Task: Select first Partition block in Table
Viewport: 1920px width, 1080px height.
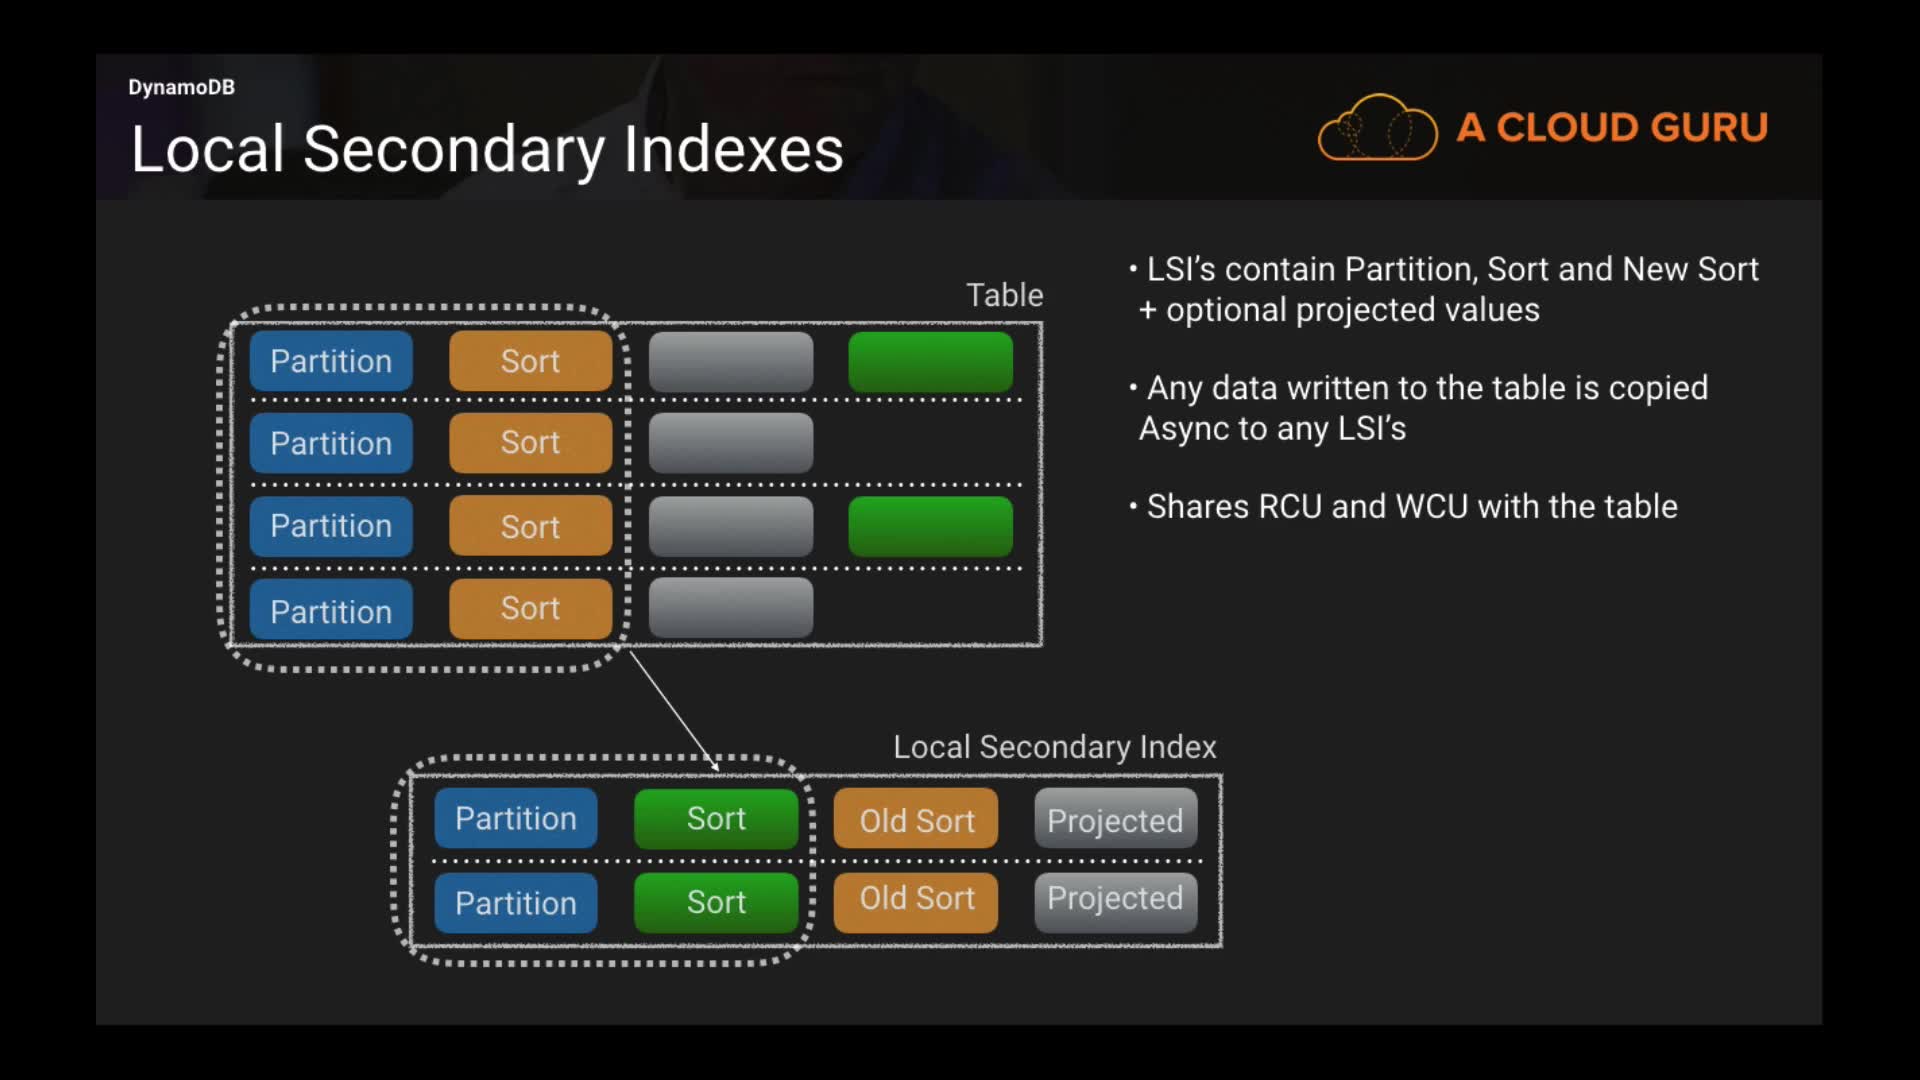Action: 331,361
